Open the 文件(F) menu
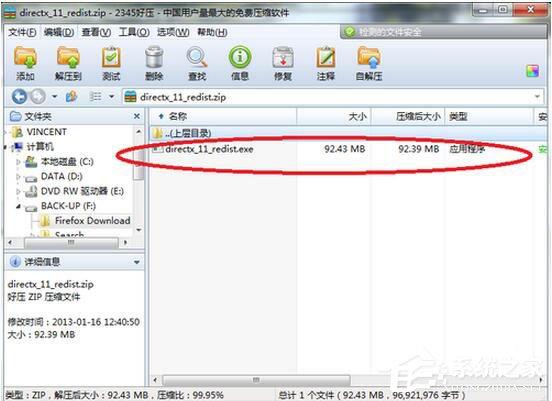The image size is (552, 401). click(22, 32)
